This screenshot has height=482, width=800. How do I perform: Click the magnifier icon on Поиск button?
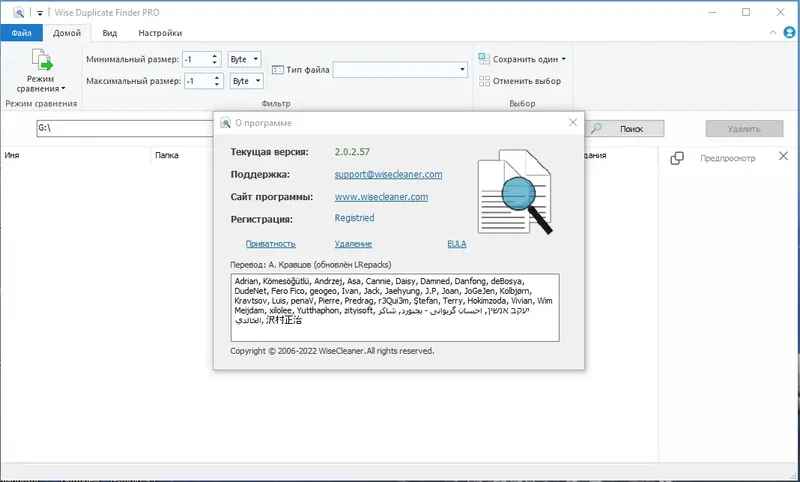[596, 129]
